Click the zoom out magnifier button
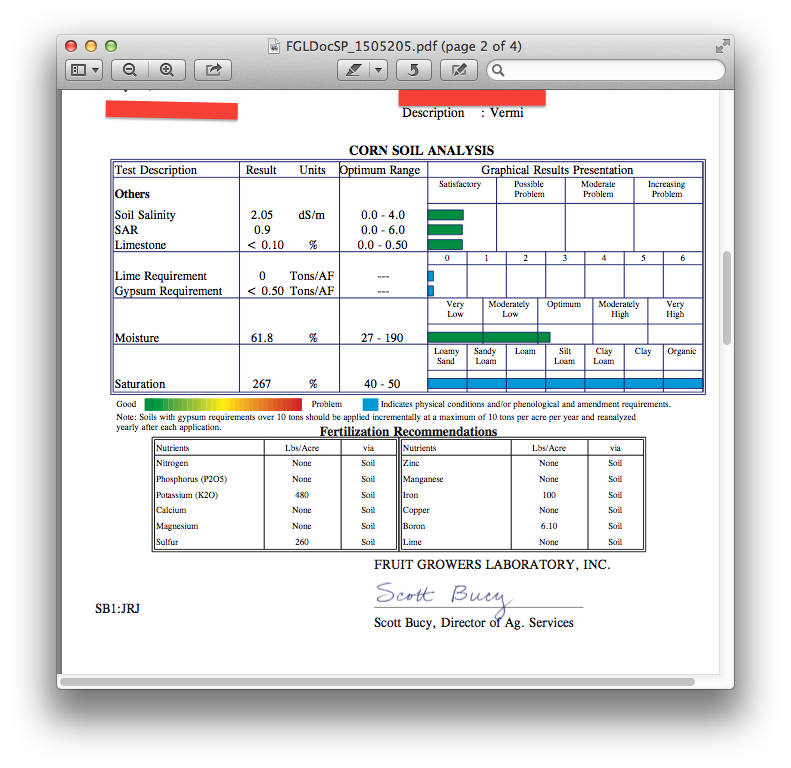The height and width of the screenshot is (768, 791). pyautogui.click(x=130, y=70)
